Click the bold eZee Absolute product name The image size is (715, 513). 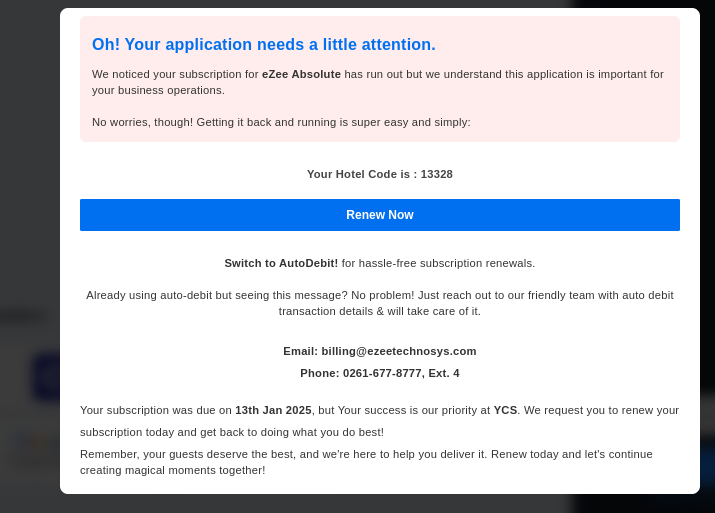coord(301,74)
